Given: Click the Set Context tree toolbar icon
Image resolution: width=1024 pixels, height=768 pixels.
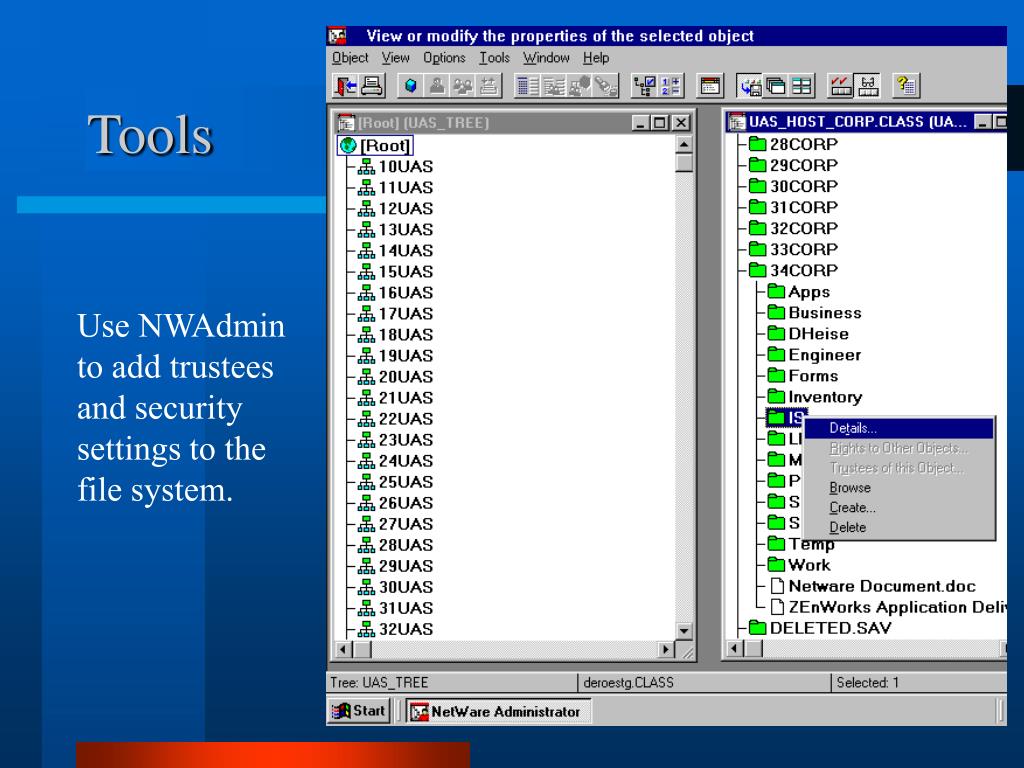Looking at the screenshot, I should 644,86.
